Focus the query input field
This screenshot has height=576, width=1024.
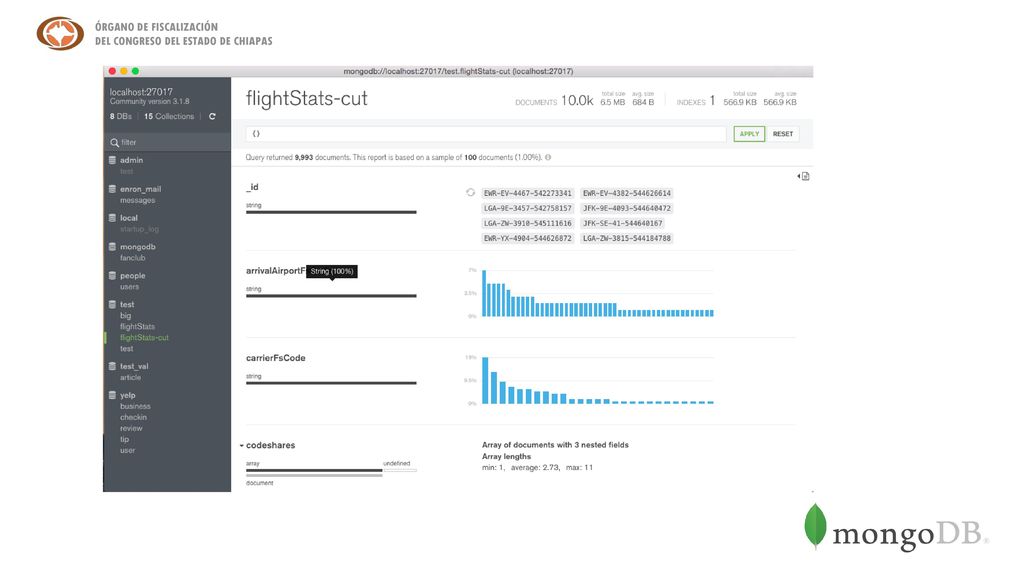click(x=486, y=134)
